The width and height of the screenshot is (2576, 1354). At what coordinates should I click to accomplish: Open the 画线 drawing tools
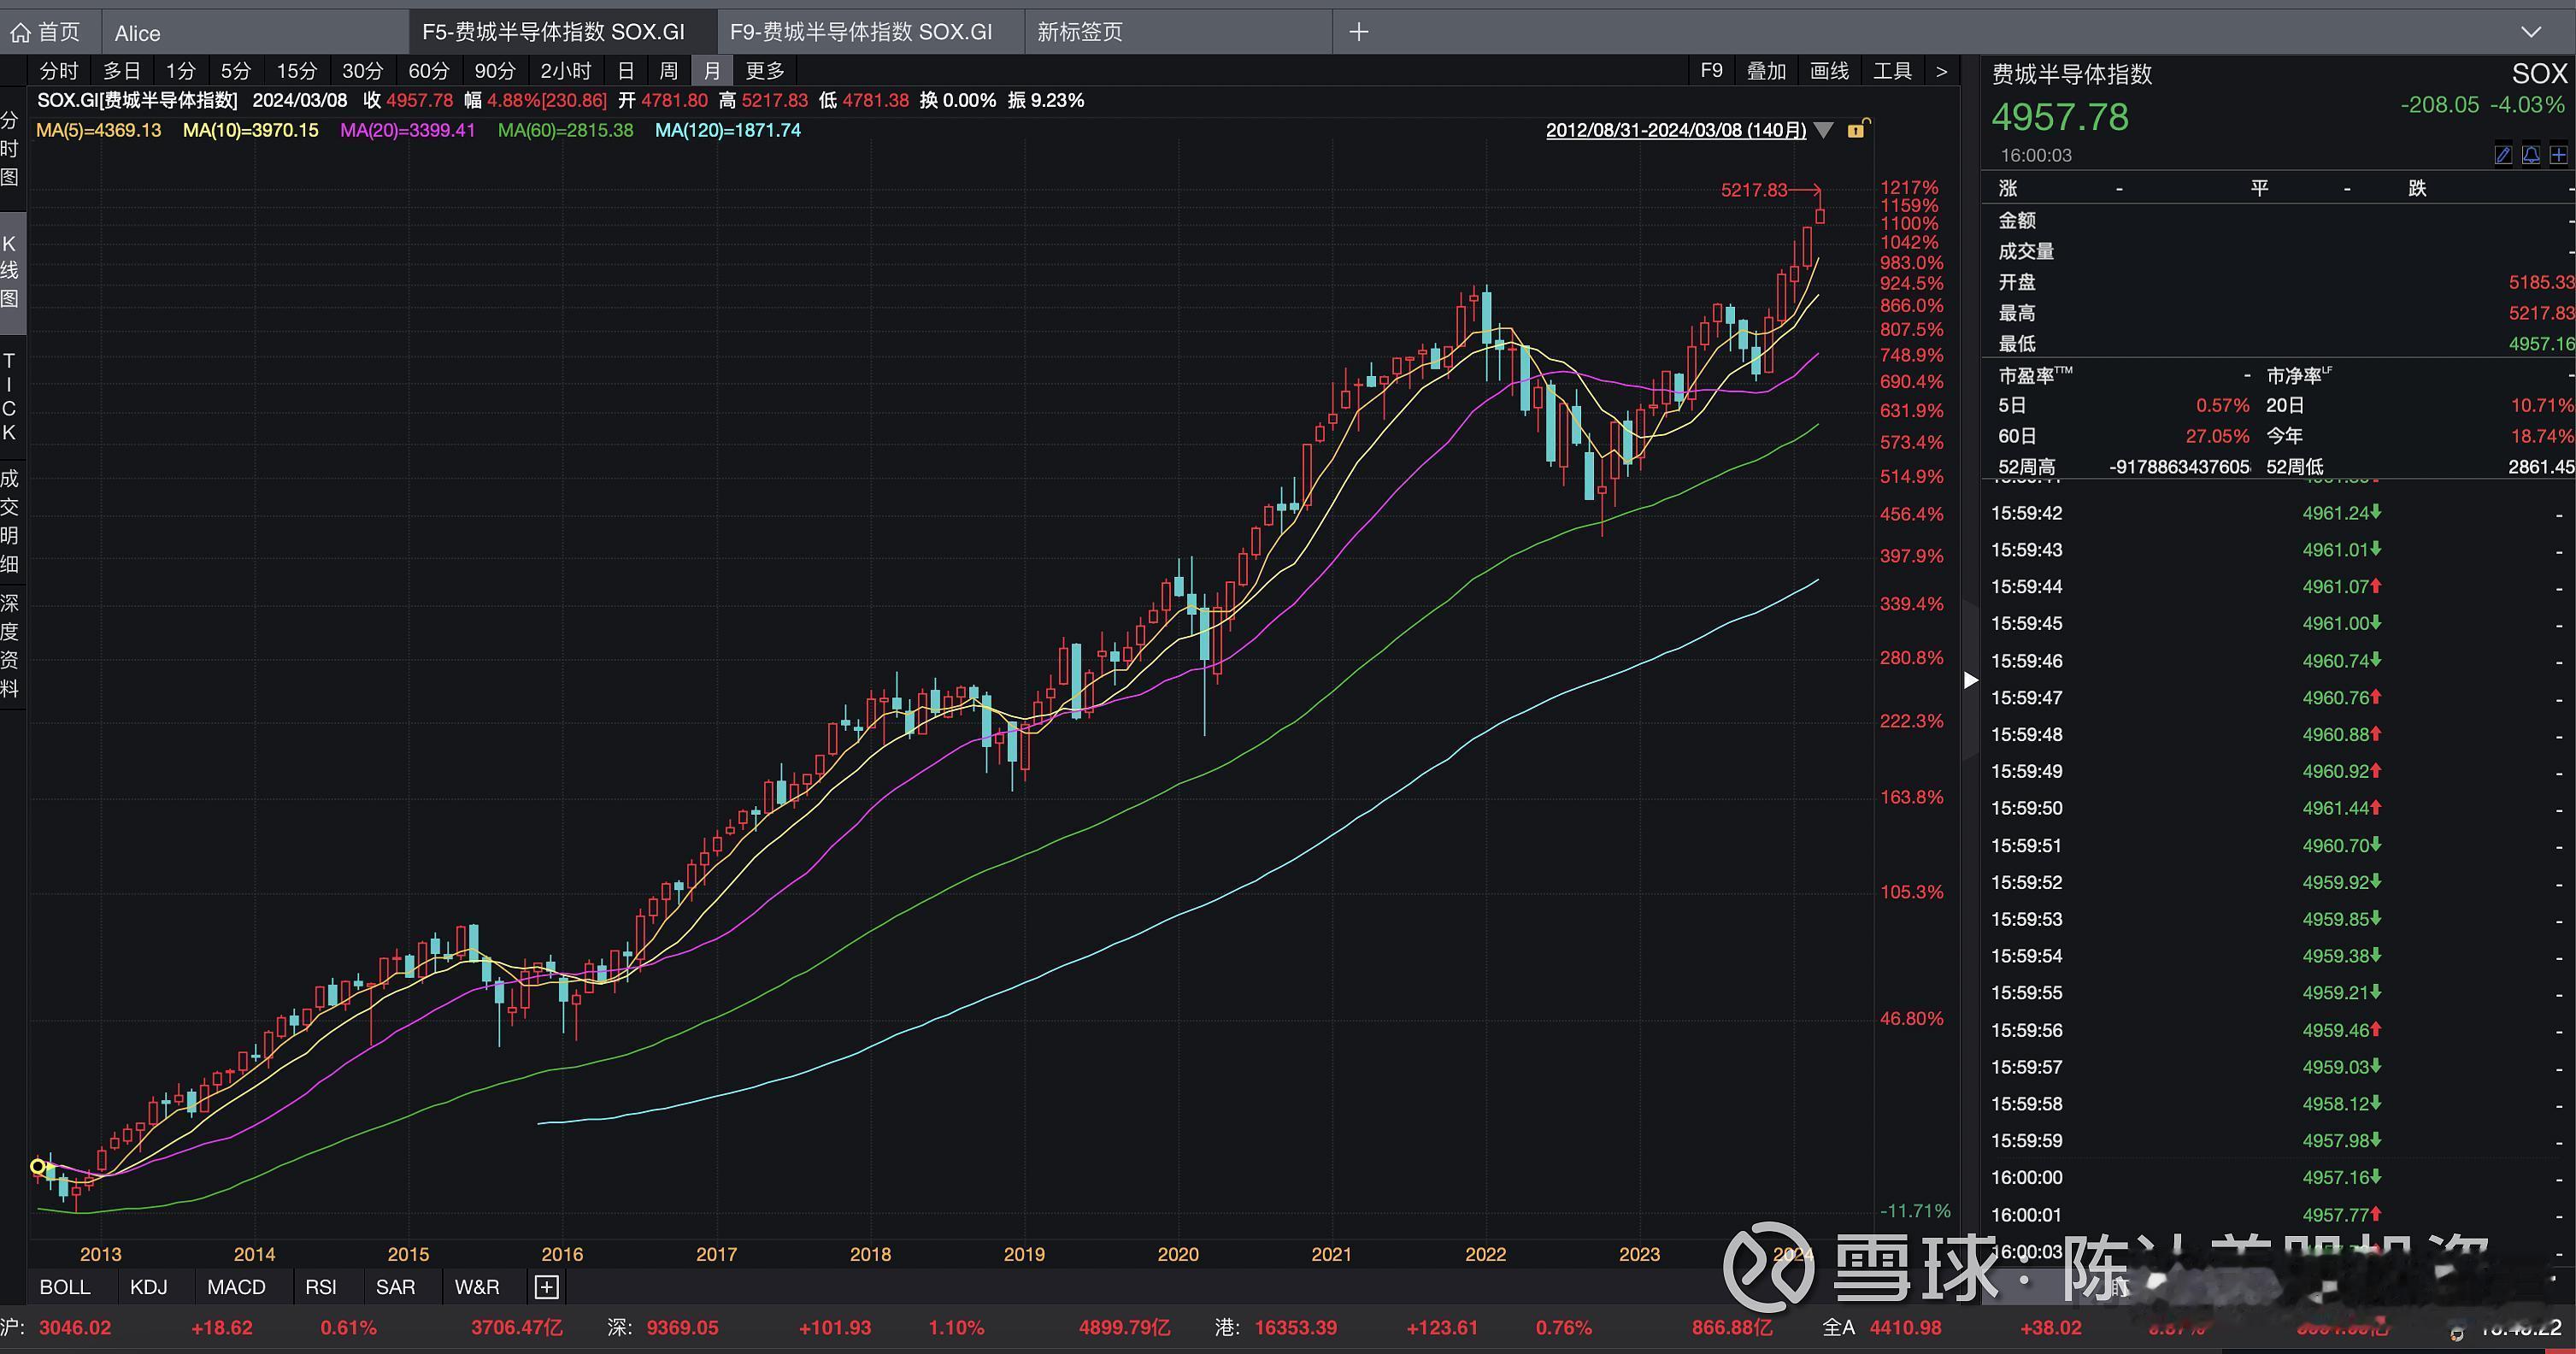pos(1829,71)
